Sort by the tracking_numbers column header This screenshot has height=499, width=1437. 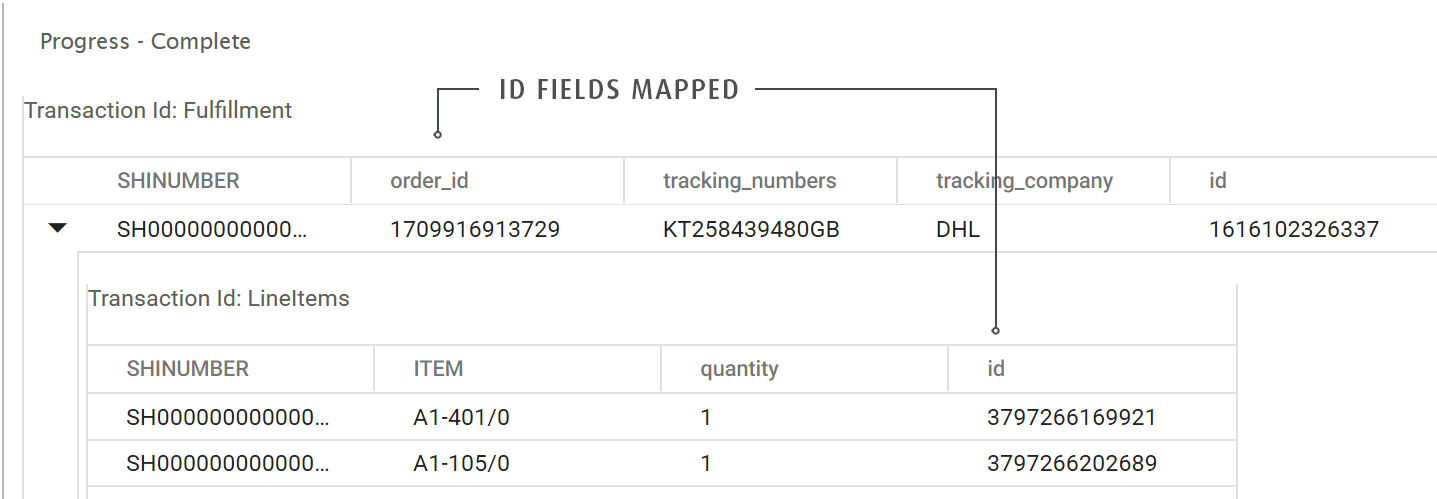pyautogui.click(x=749, y=181)
